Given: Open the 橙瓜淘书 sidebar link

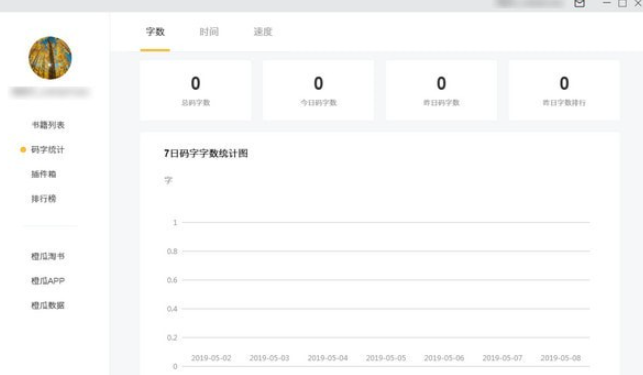Looking at the screenshot, I should point(48,256).
